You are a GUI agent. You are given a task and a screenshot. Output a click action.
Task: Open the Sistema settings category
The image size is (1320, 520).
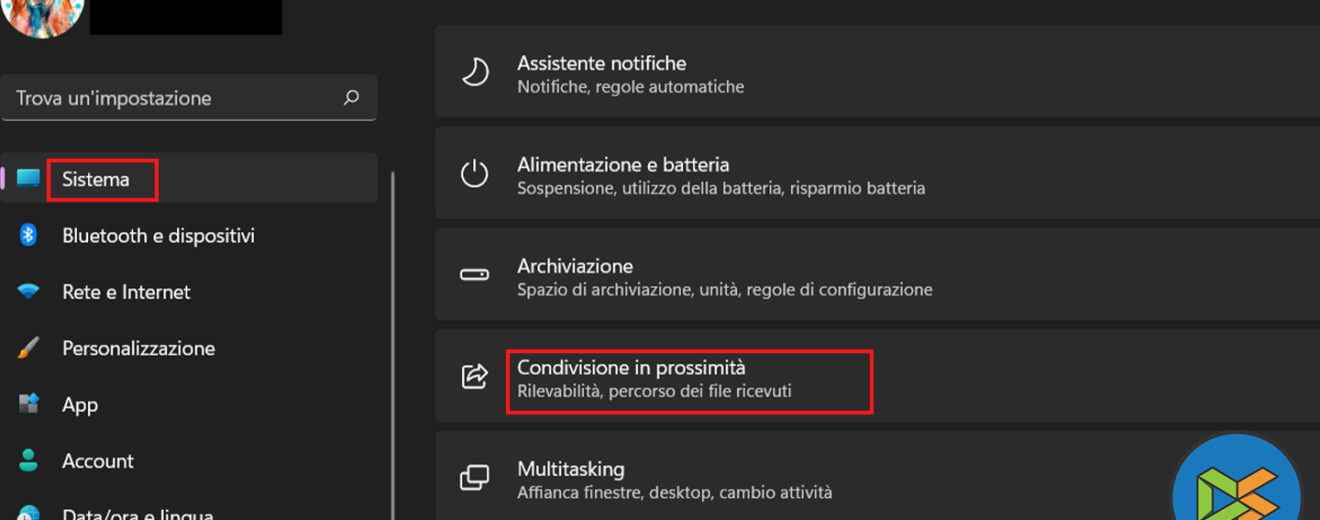(96, 180)
